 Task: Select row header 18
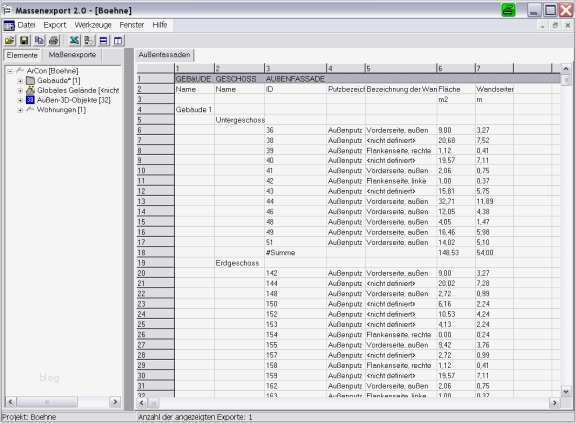[x=155, y=253]
